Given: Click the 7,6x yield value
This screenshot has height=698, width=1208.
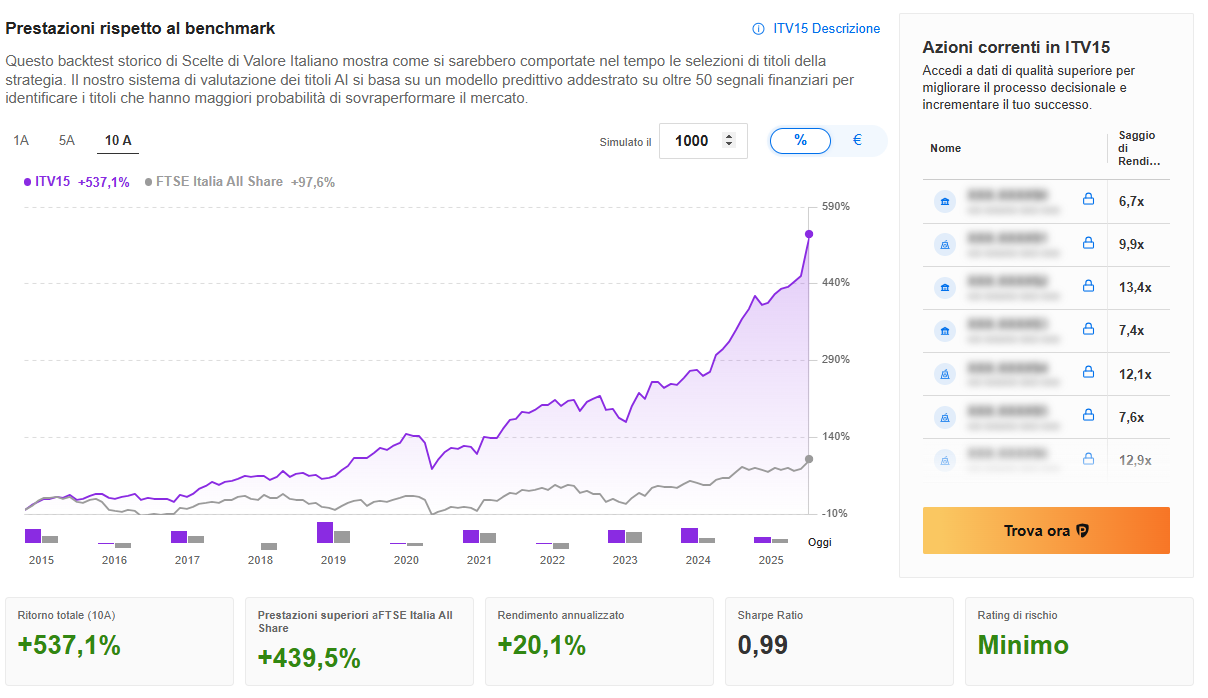Looking at the screenshot, I should pos(1131,417).
